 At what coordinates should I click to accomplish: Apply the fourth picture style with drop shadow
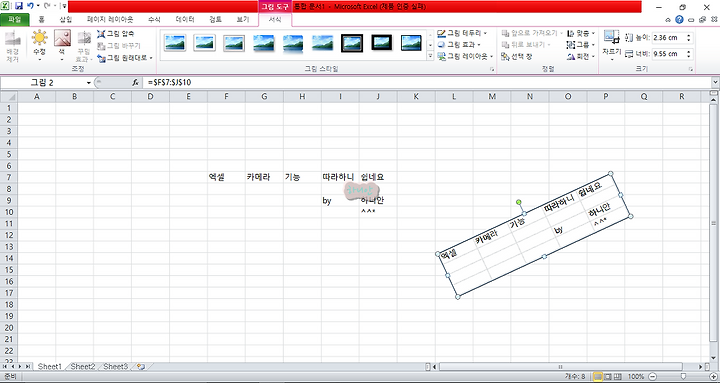(x=264, y=43)
